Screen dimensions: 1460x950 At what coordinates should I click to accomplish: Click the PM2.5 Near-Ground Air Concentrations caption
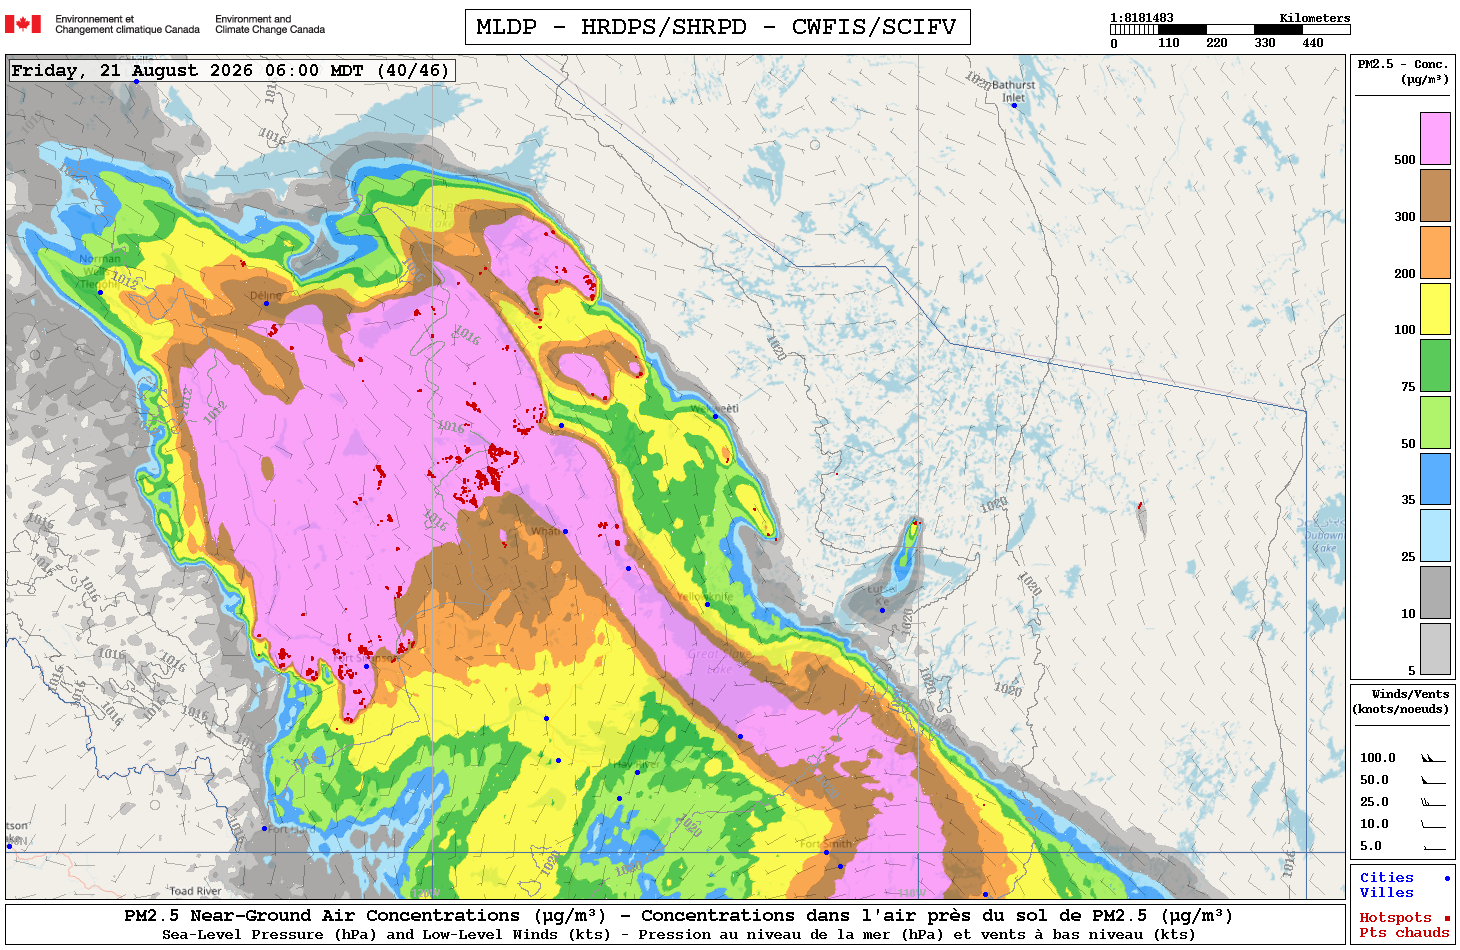678,916
